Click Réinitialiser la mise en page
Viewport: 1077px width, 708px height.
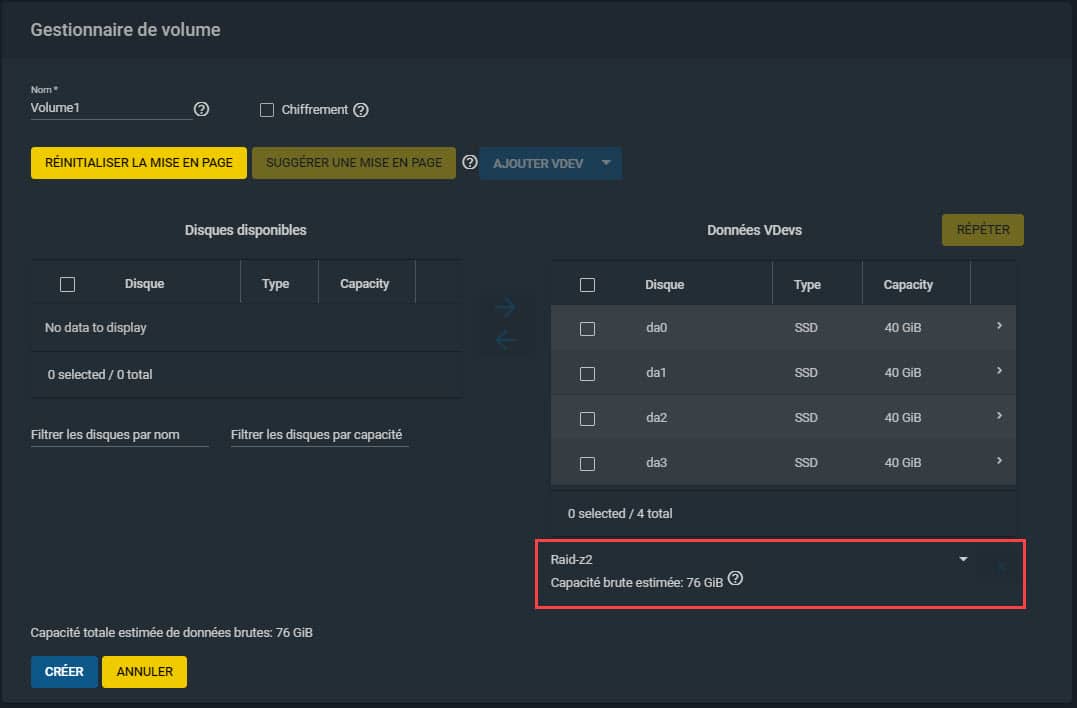pos(139,163)
